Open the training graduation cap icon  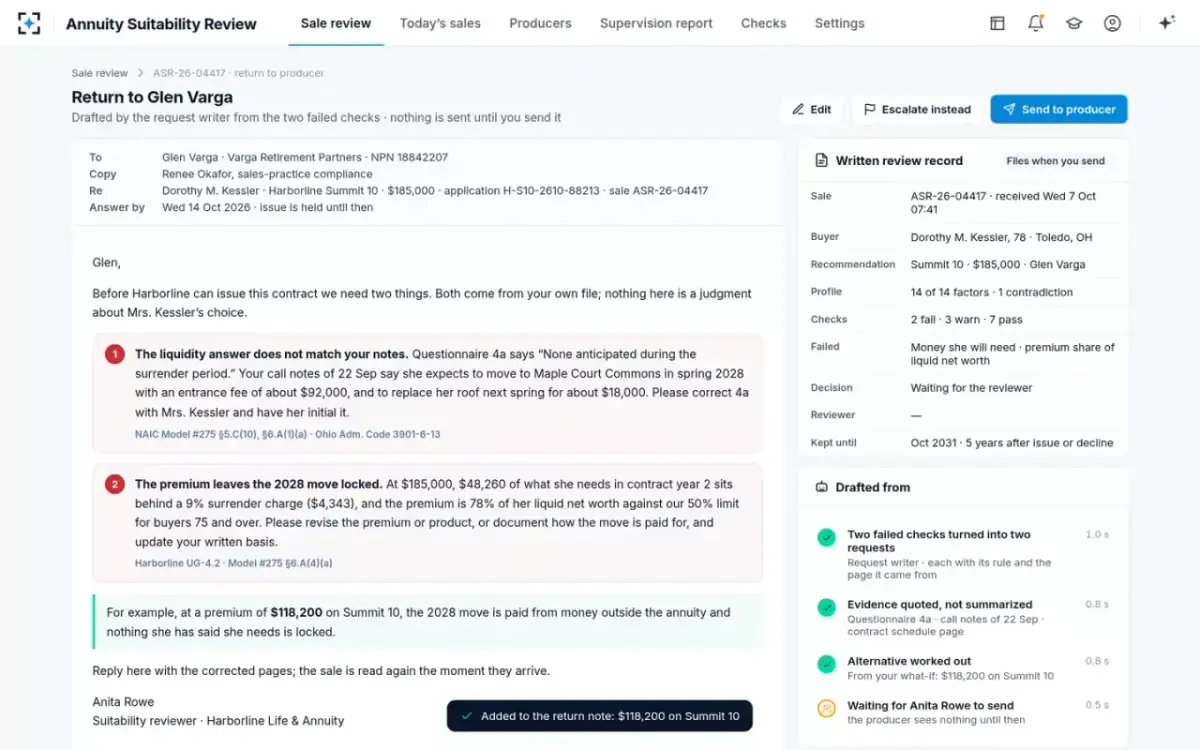click(x=1074, y=23)
